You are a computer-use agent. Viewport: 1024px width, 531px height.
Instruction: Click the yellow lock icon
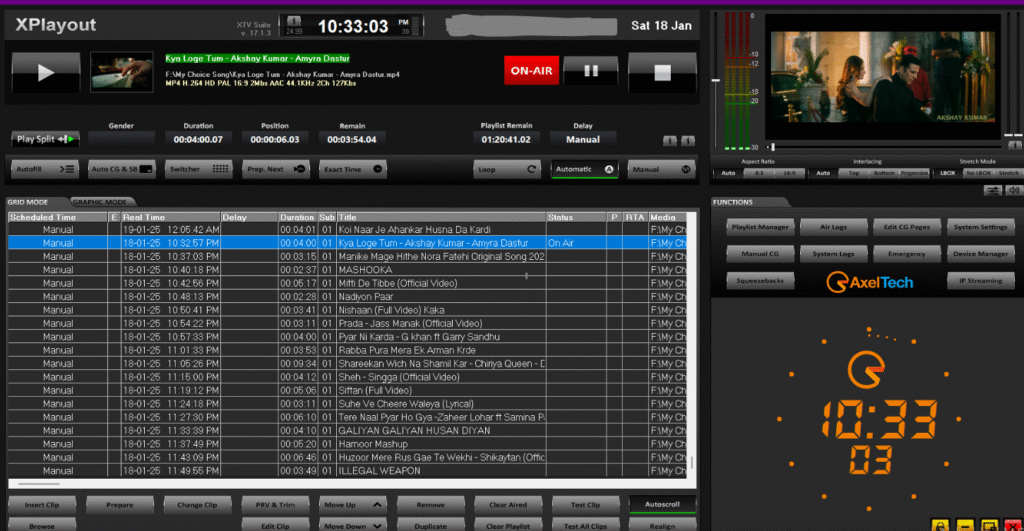940,524
